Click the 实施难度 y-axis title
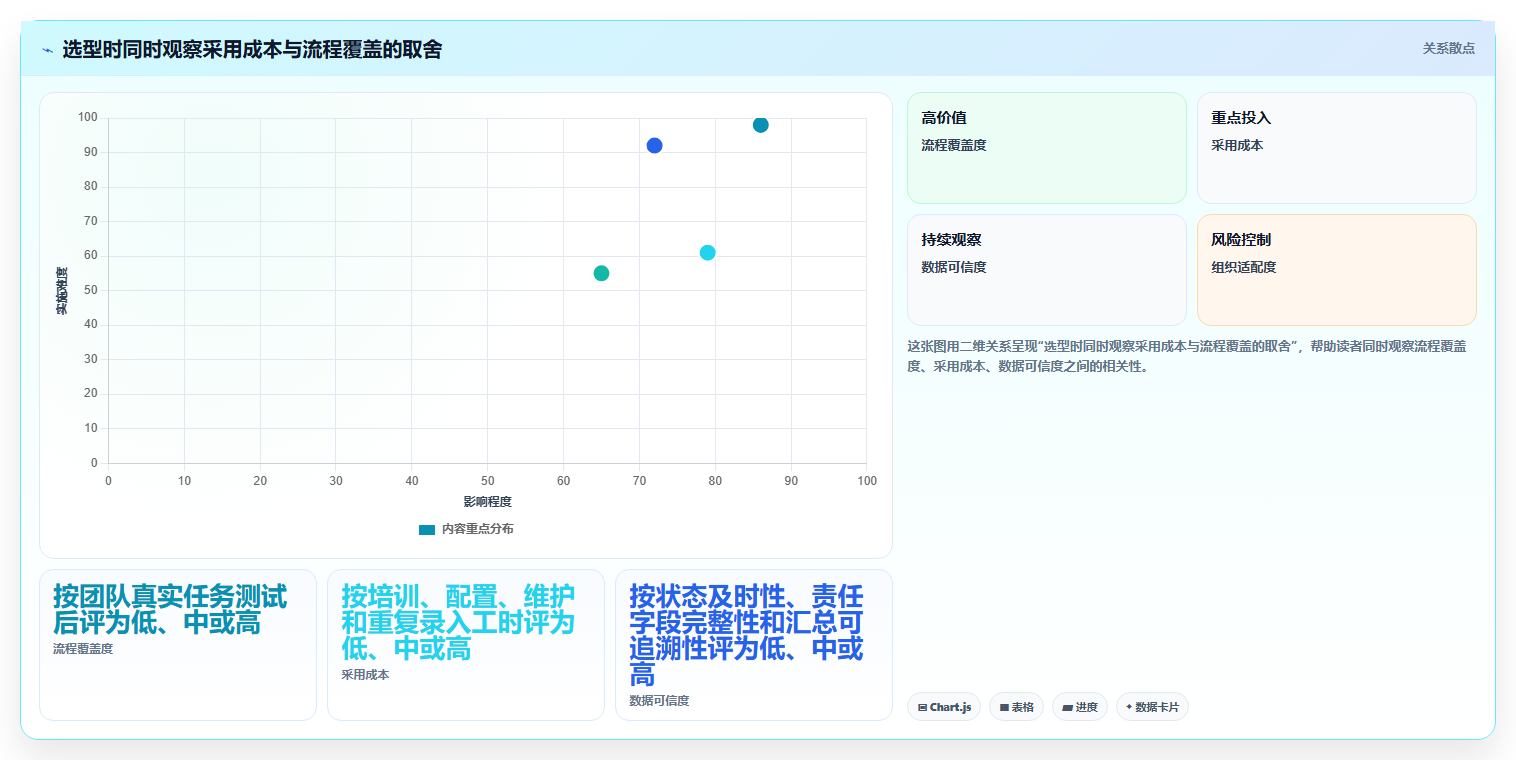 [62, 291]
